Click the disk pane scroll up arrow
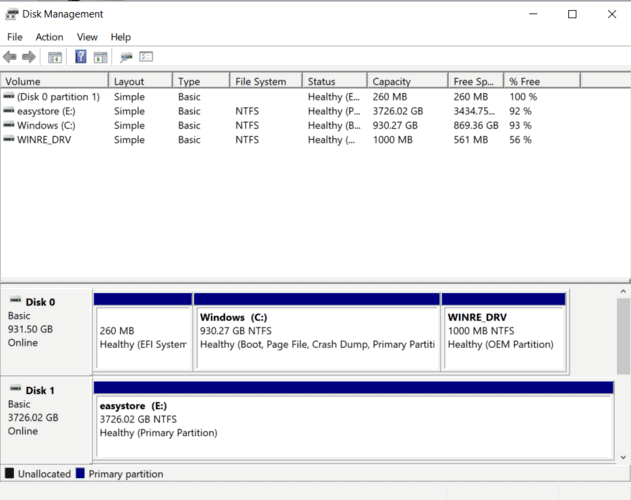 [623, 291]
